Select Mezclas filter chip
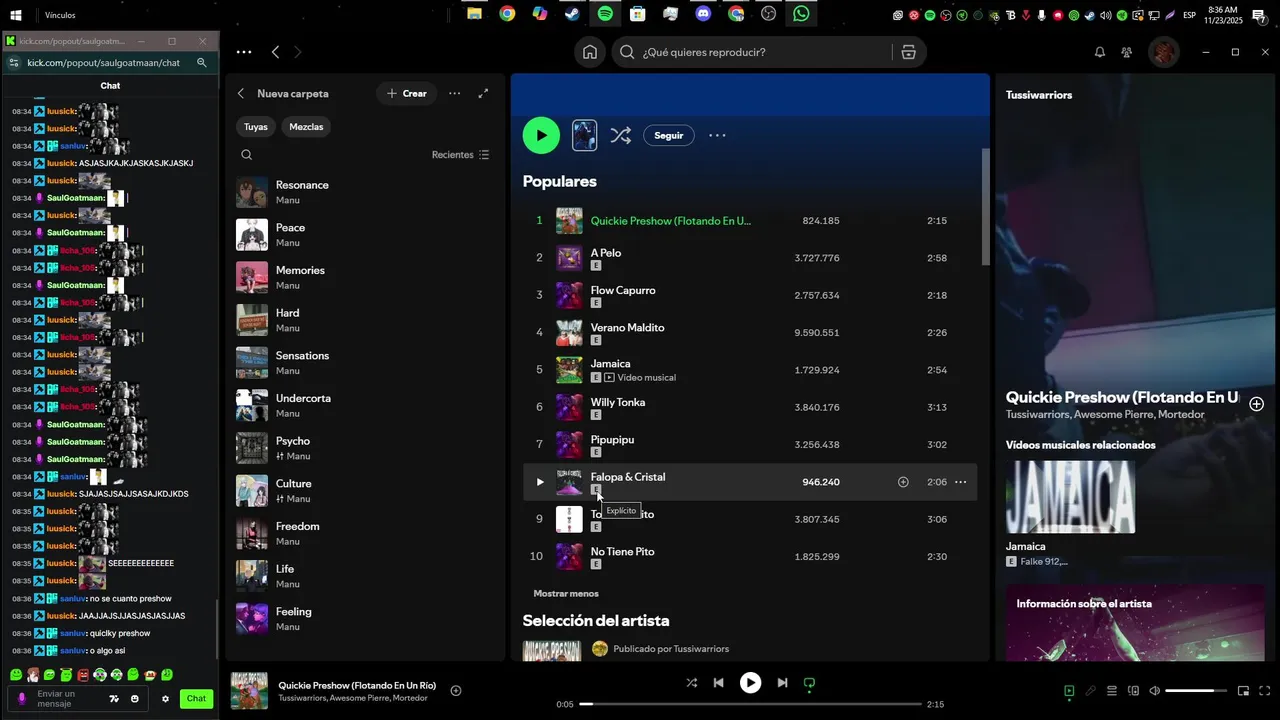This screenshot has height=720, width=1280. point(306,127)
